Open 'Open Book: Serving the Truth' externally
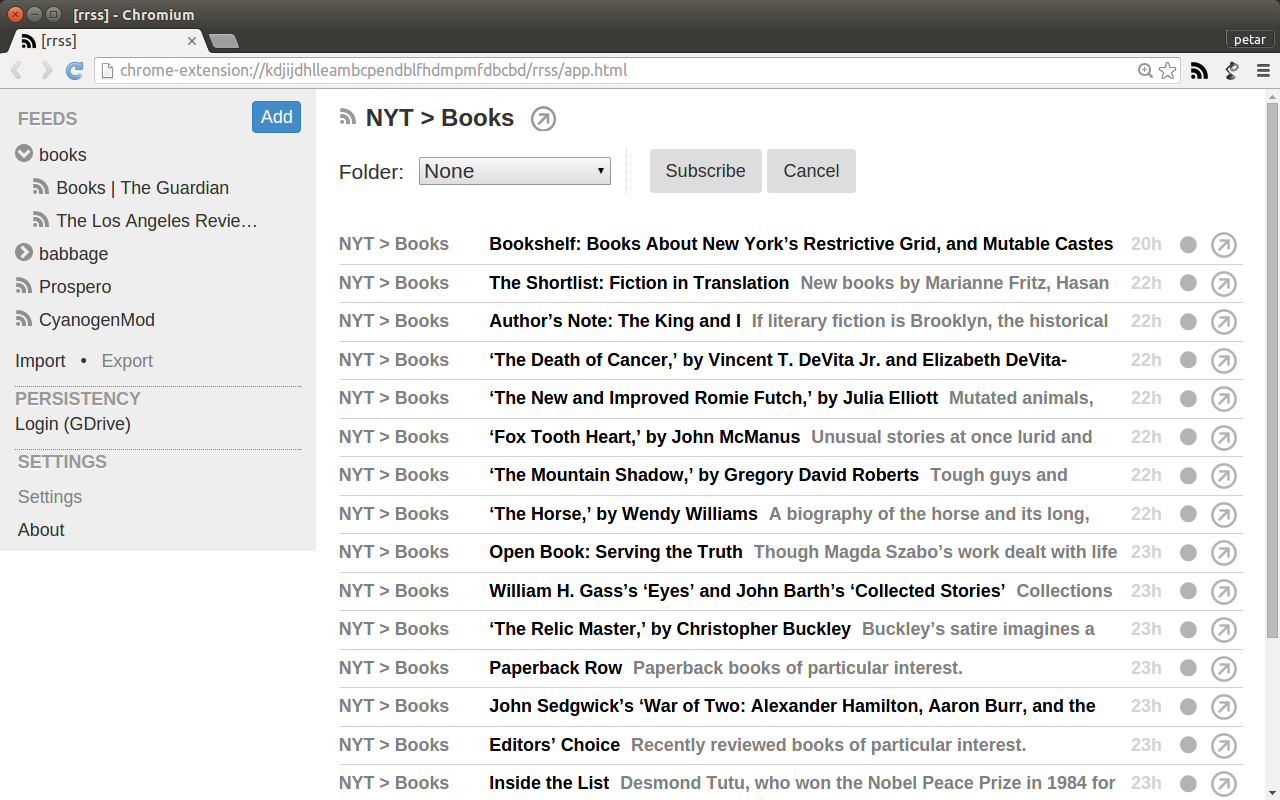The image size is (1280, 800). click(x=1224, y=553)
